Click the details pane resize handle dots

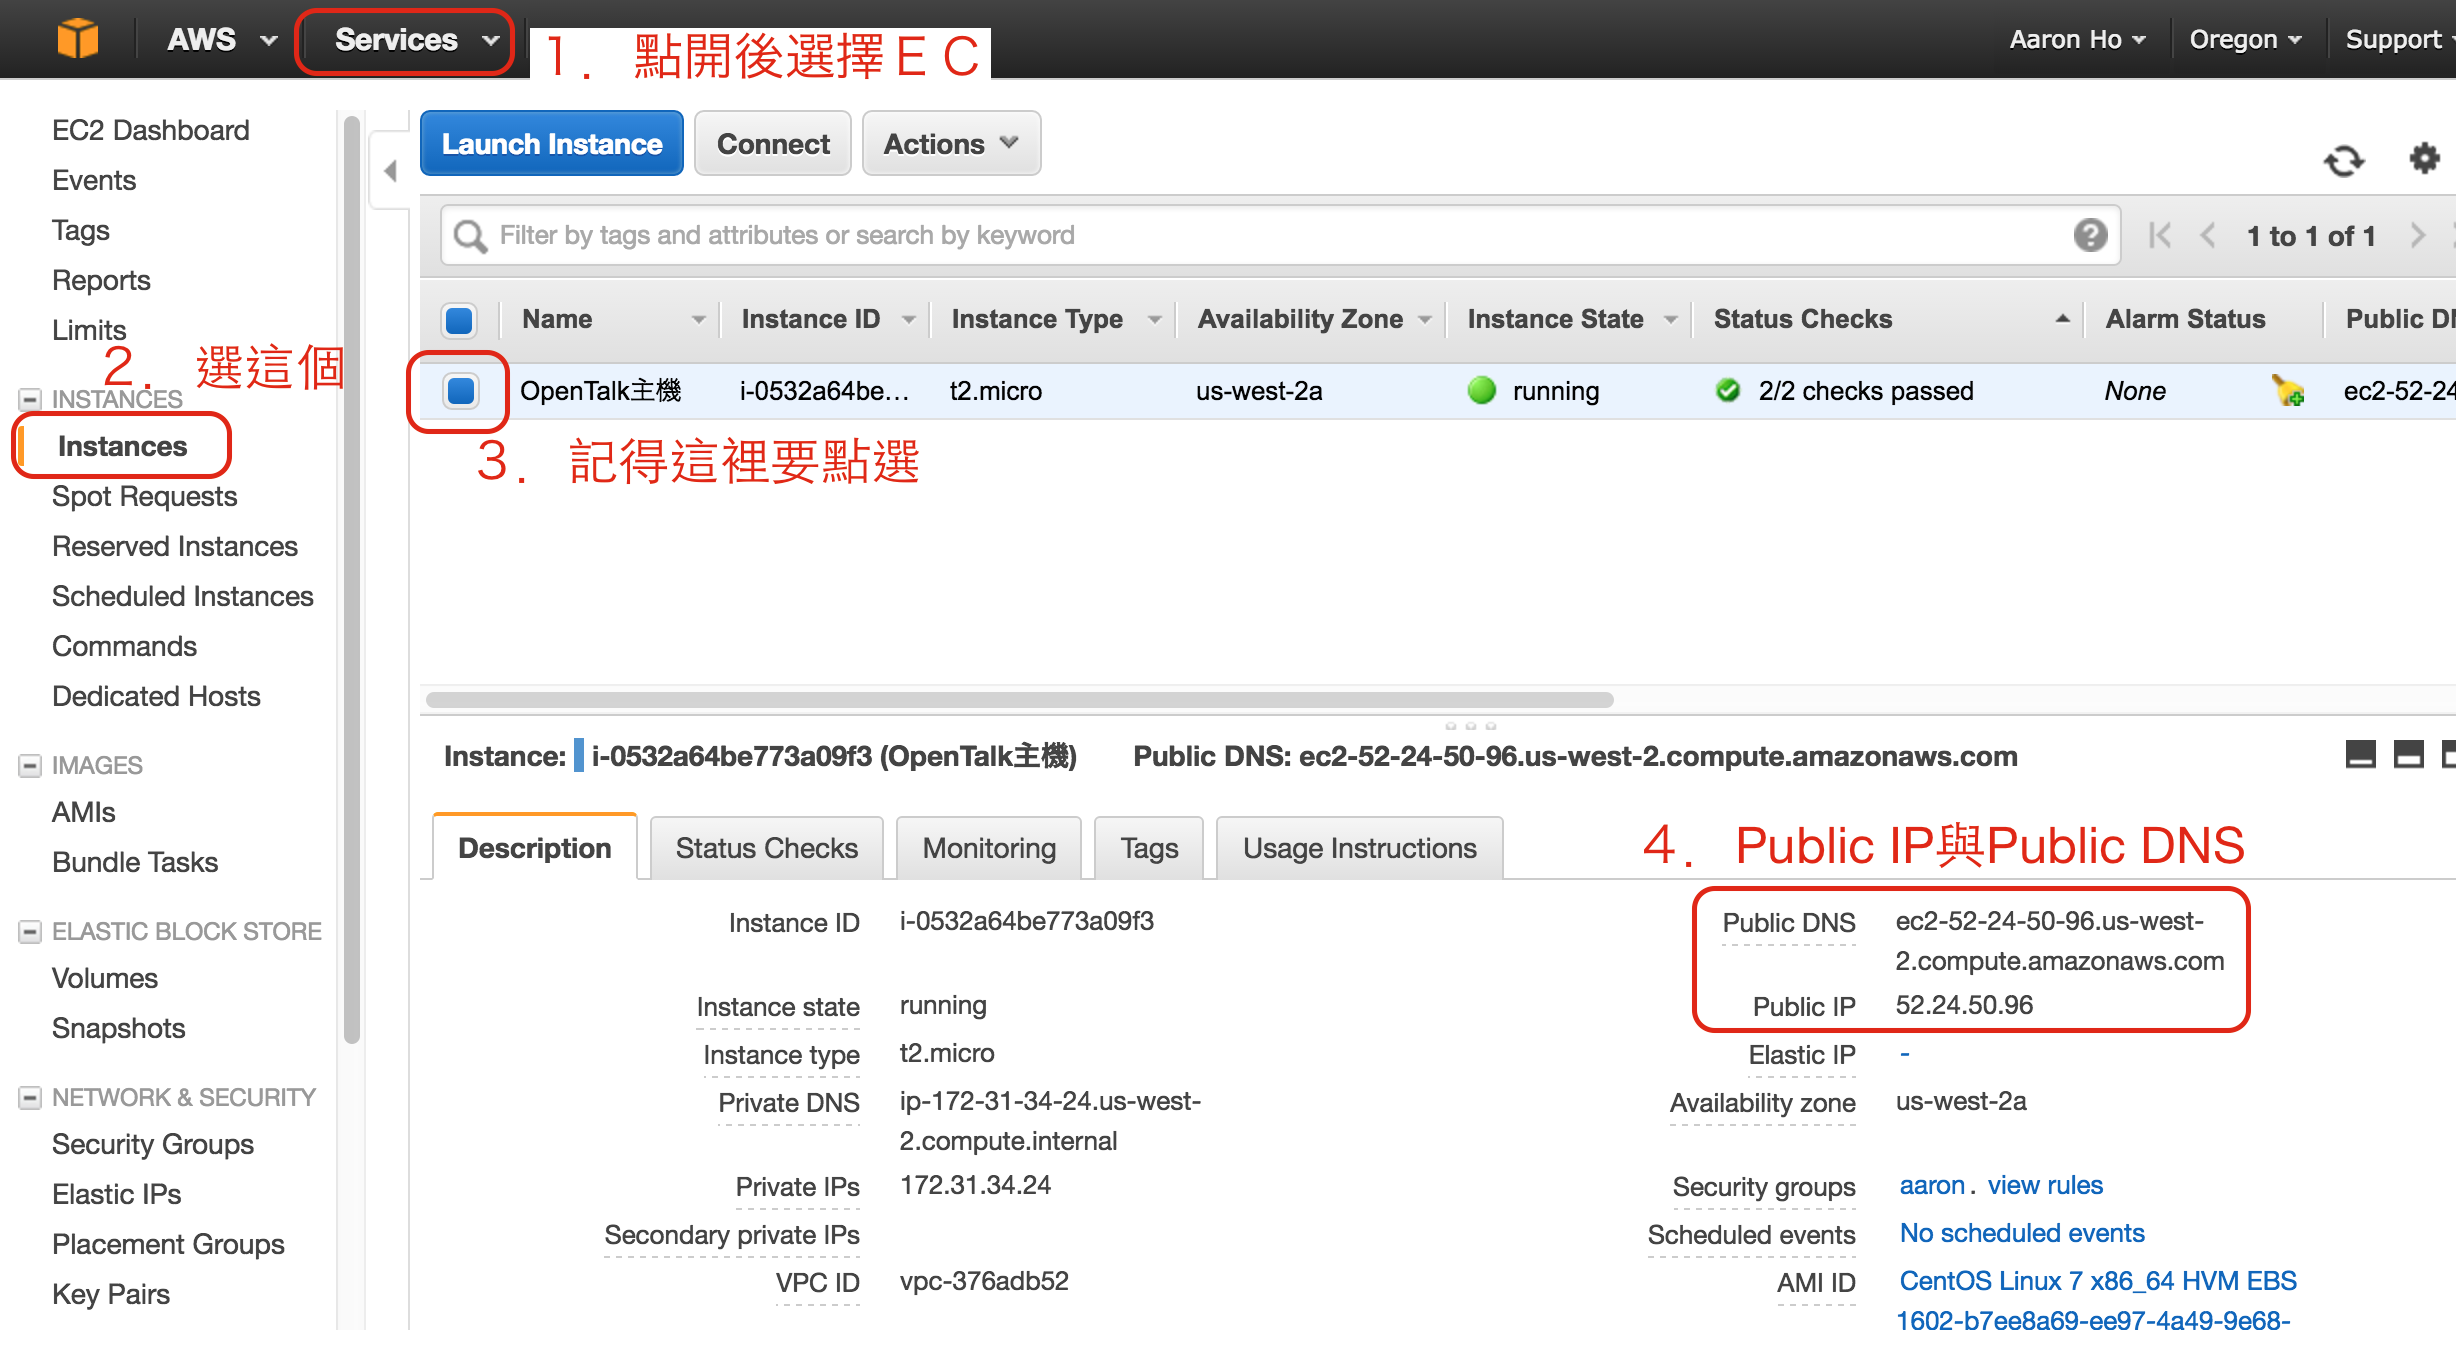[1470, 726]
